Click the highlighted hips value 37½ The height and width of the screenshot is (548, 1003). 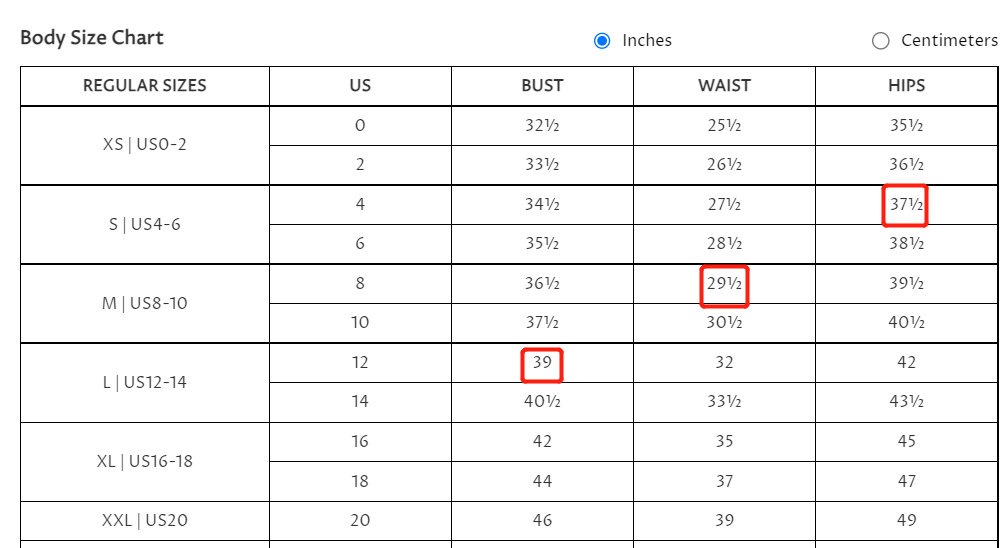(x=906, y=205)
